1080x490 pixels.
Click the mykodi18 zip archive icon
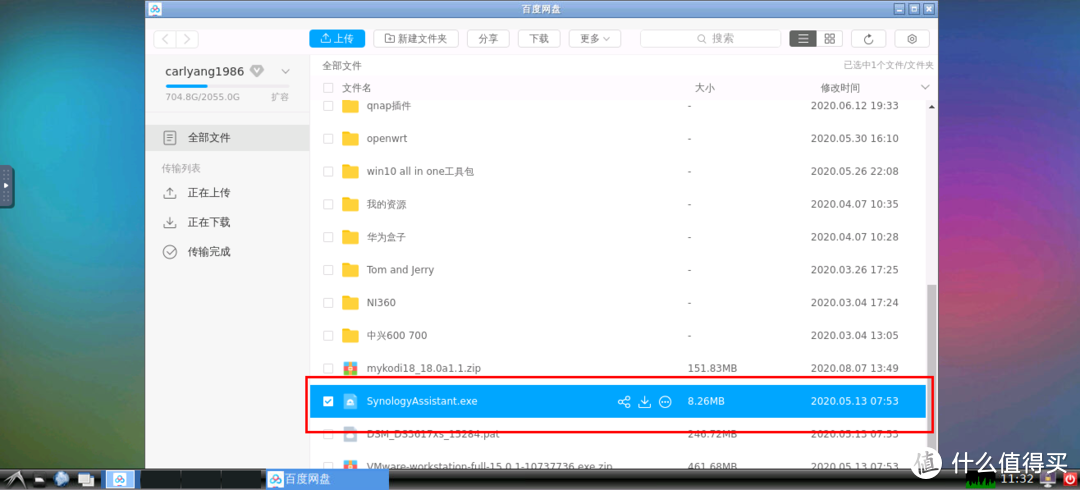351,369
